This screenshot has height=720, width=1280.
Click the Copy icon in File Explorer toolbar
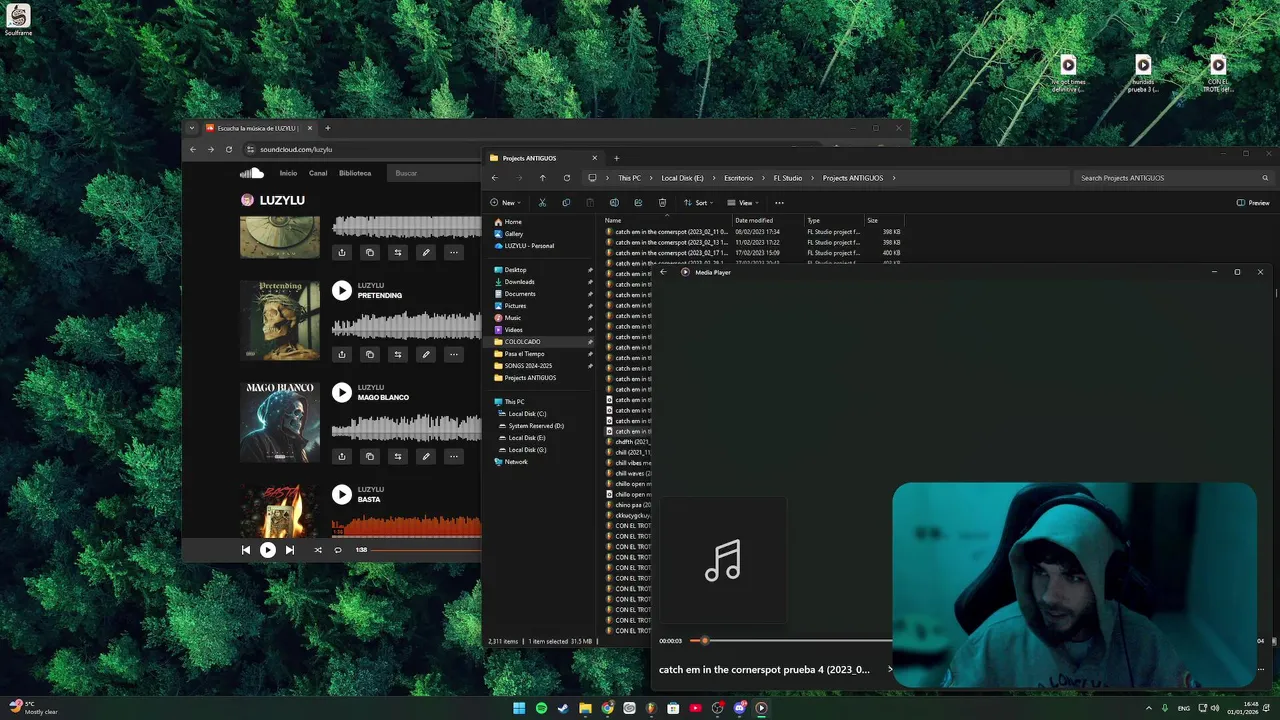tap(566, 203)
